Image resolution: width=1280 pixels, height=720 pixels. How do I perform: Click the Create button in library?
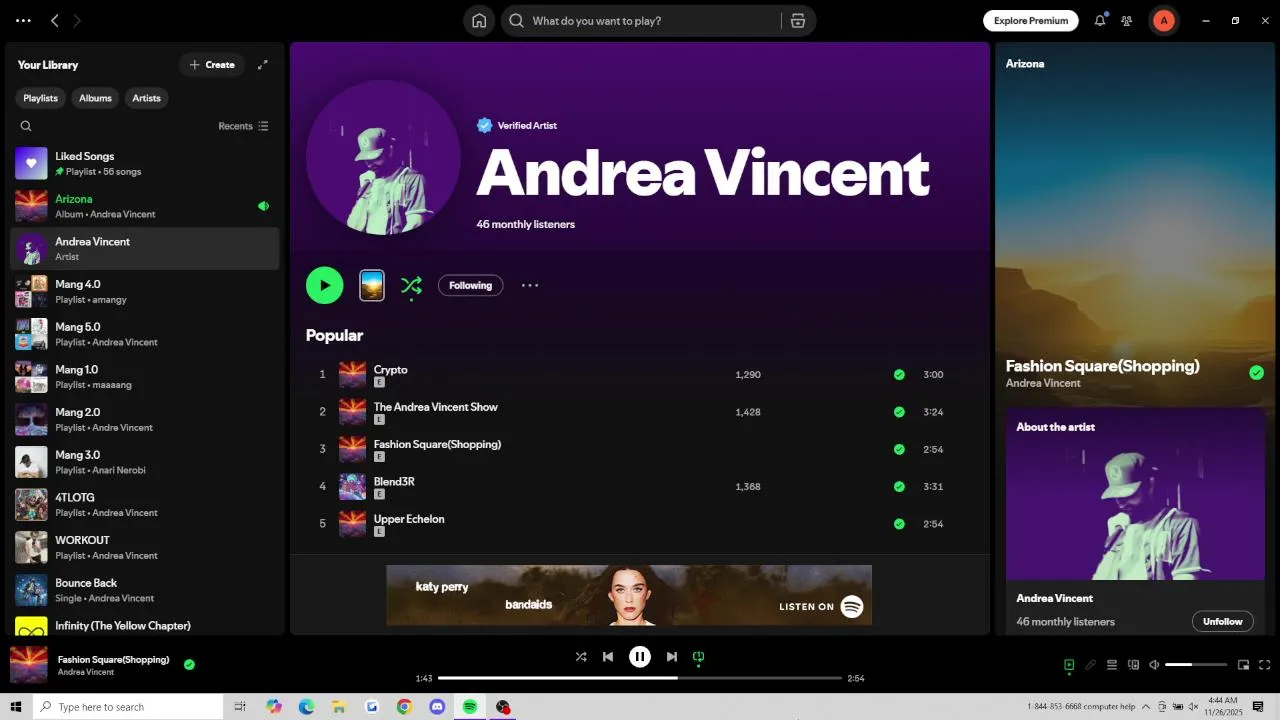click(x=212, y=65)
